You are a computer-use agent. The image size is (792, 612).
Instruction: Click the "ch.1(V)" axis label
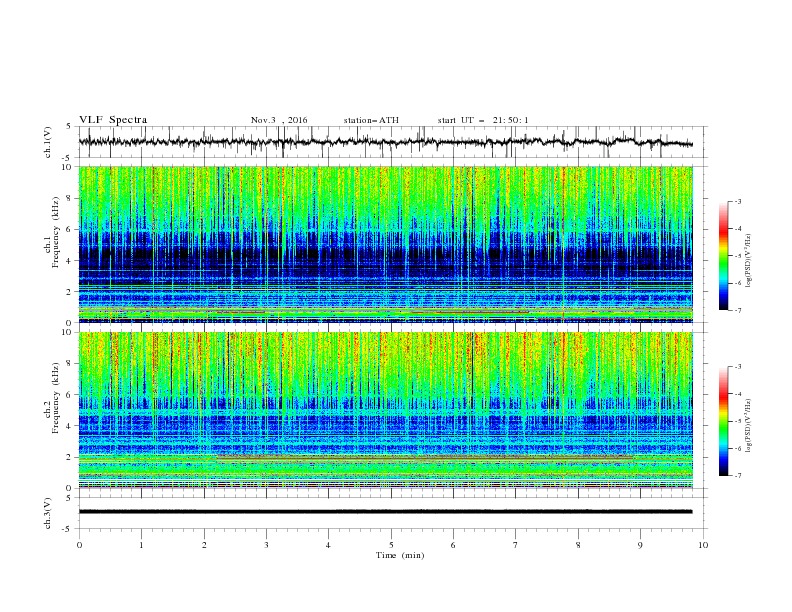(48, 142)
